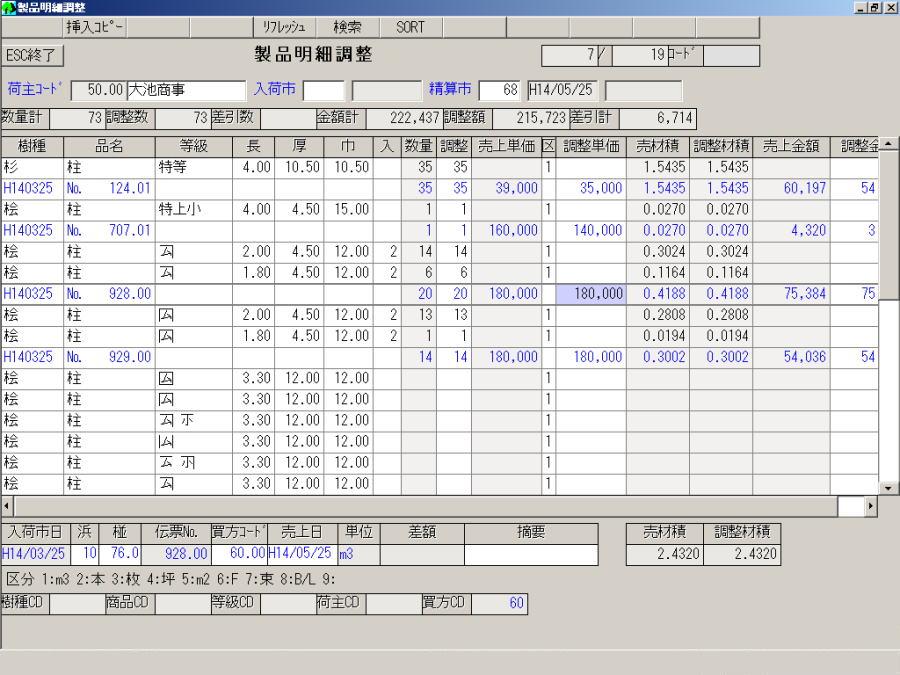Click right arrow of the horizontal scrollbar
The height and width of the screenshot is (675, 900).
(x=870, y=506)
